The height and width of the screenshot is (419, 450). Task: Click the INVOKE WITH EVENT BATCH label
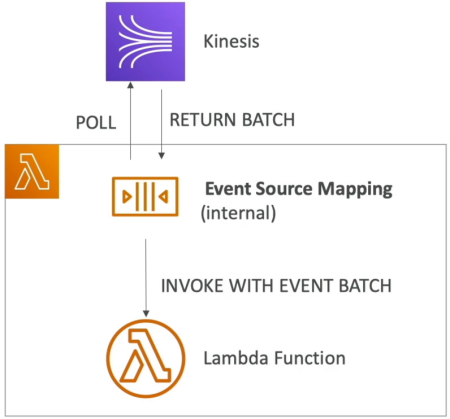(276, 286)
